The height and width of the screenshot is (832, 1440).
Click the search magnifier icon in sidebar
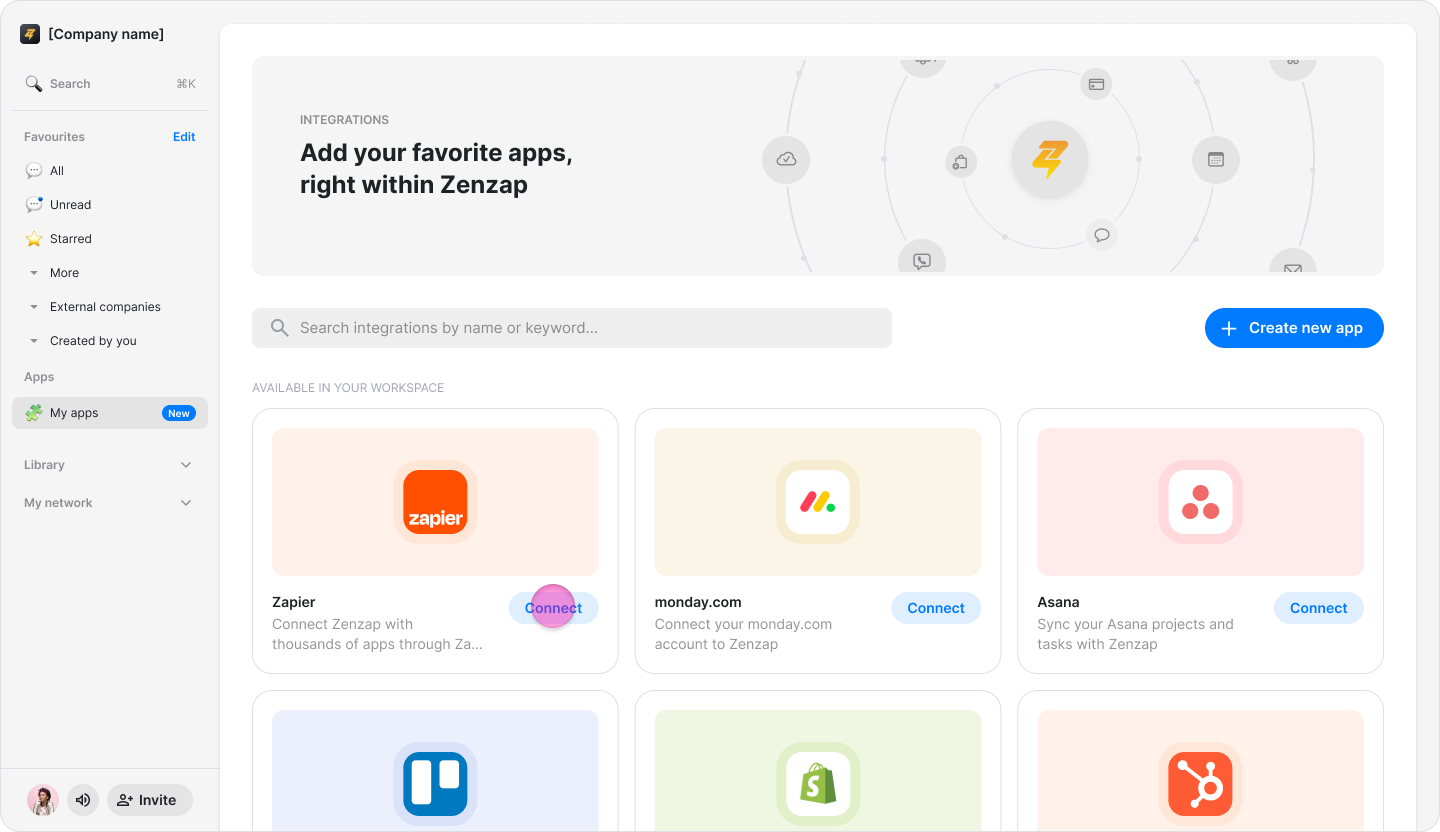click(x=34, y=84)
